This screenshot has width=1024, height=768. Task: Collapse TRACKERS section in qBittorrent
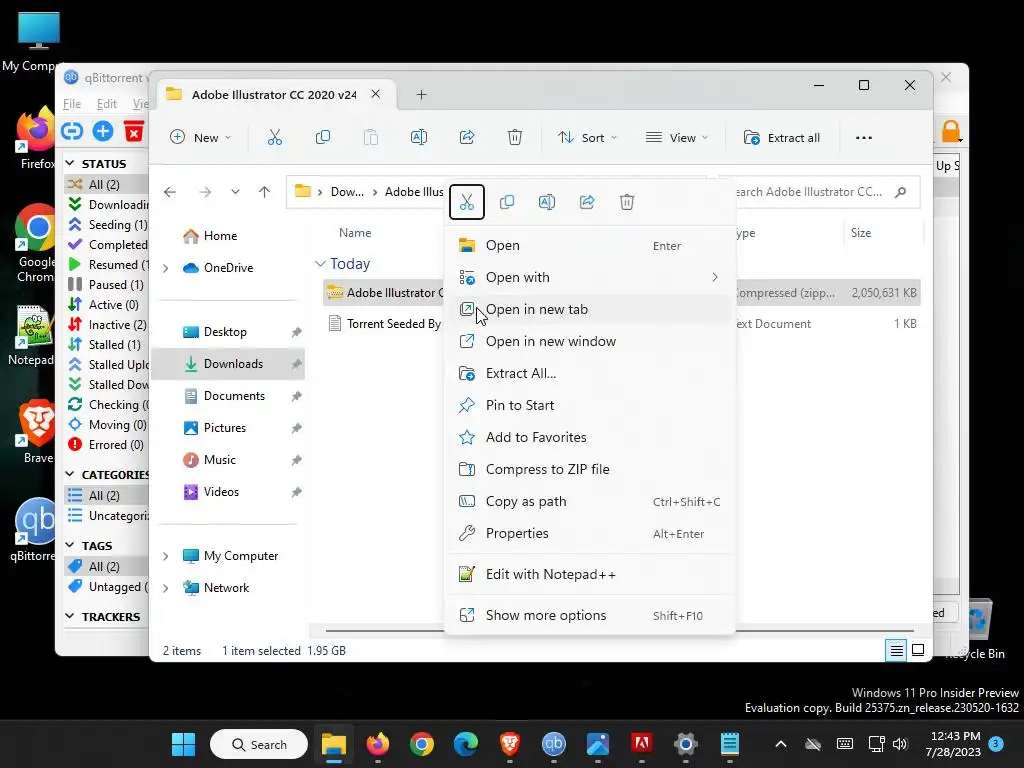pos(70,616)
